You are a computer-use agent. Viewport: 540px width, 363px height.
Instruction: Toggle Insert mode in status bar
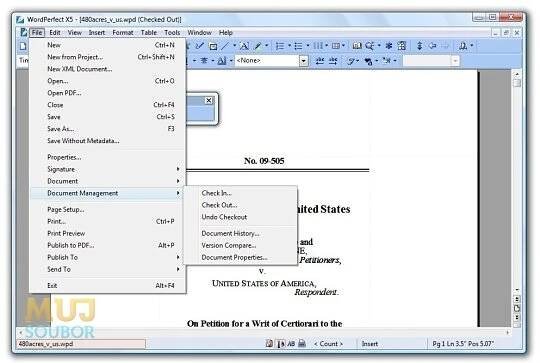[370, 344]
